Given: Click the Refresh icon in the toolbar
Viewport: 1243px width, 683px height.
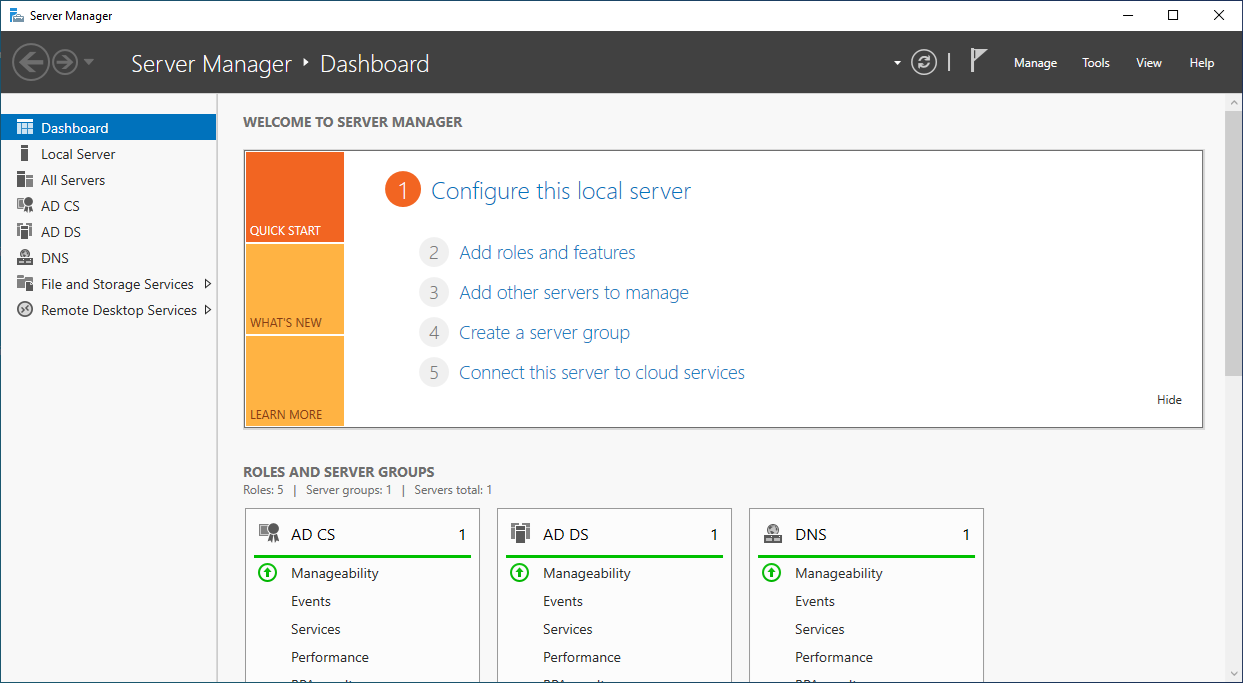Looking at the screenshot, I should (x=923, y=62).
